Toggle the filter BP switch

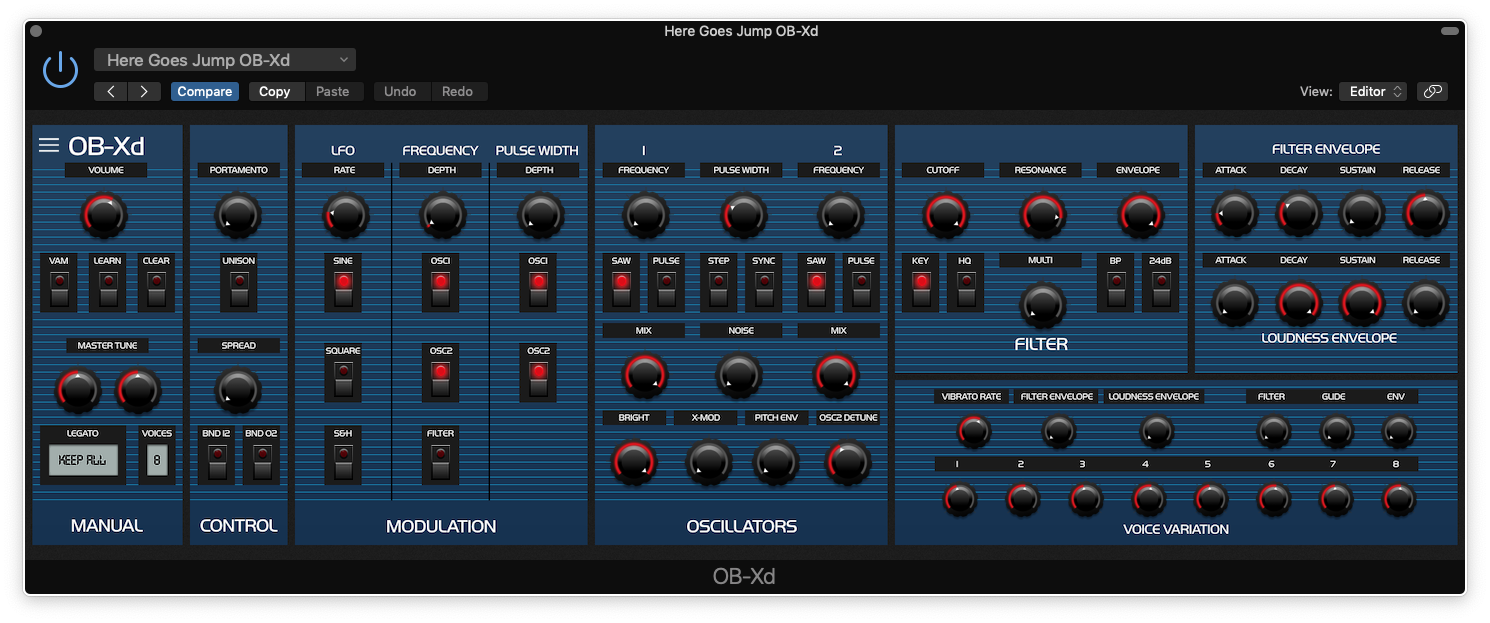point(1115,289)
